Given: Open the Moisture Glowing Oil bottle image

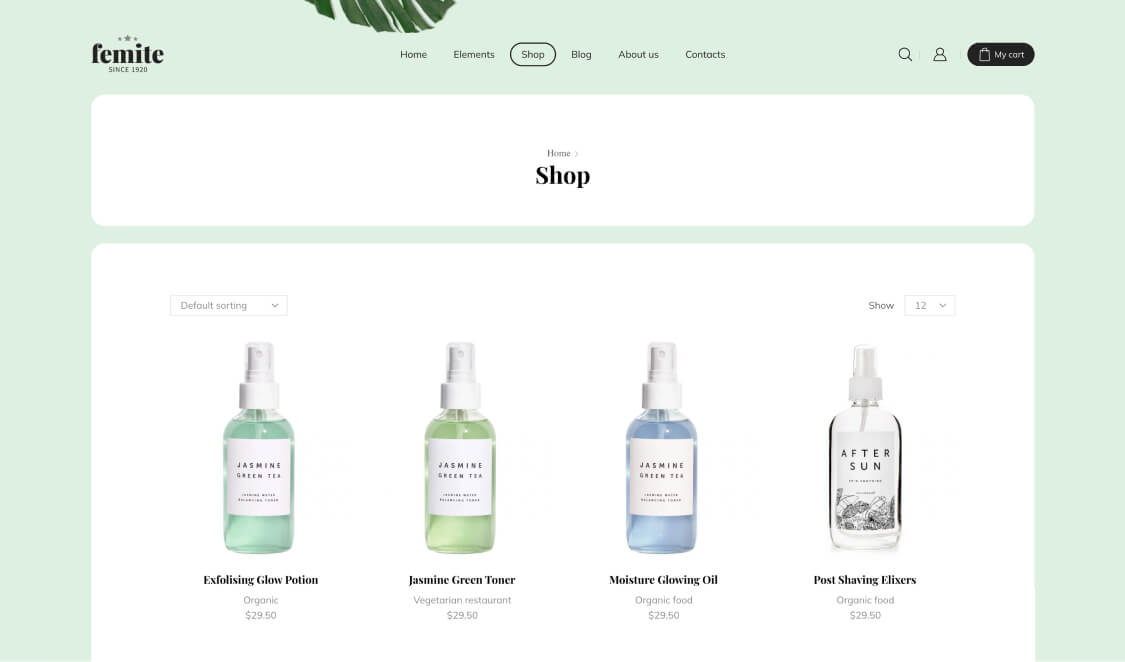Looking at the screenshot, I should pos(662,448).
